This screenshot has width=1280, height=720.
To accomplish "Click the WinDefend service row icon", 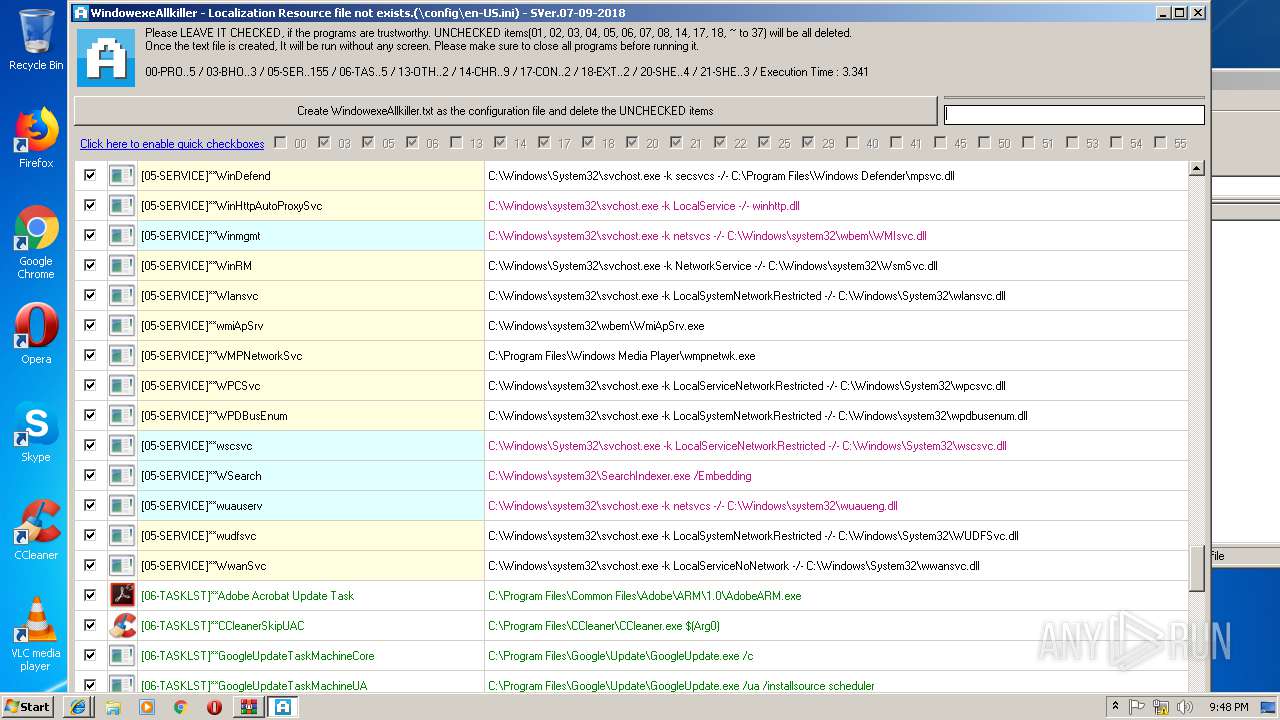I will click(x=122, y=175).
